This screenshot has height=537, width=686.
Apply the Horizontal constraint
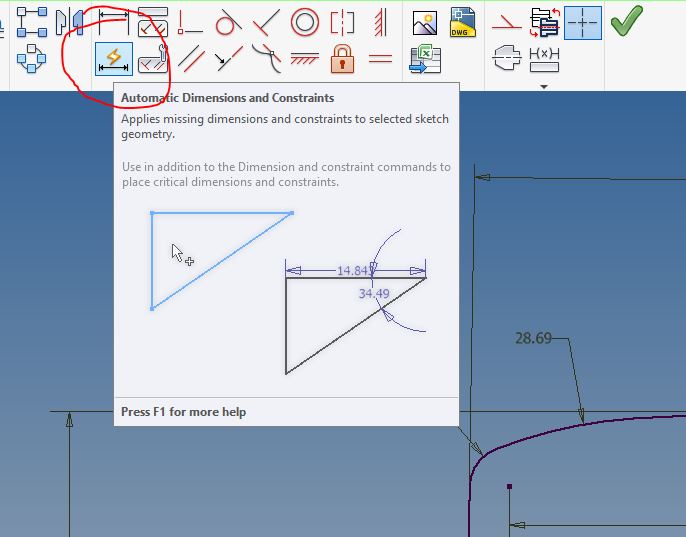pos(304,59)
